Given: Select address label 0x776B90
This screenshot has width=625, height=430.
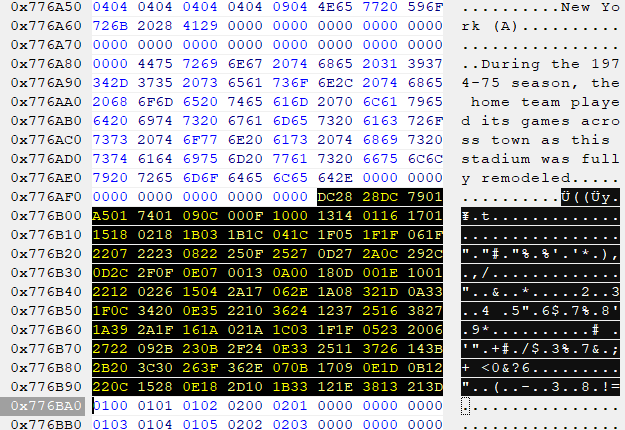Looking at the screenshot, I should click(x=46, y=387).
